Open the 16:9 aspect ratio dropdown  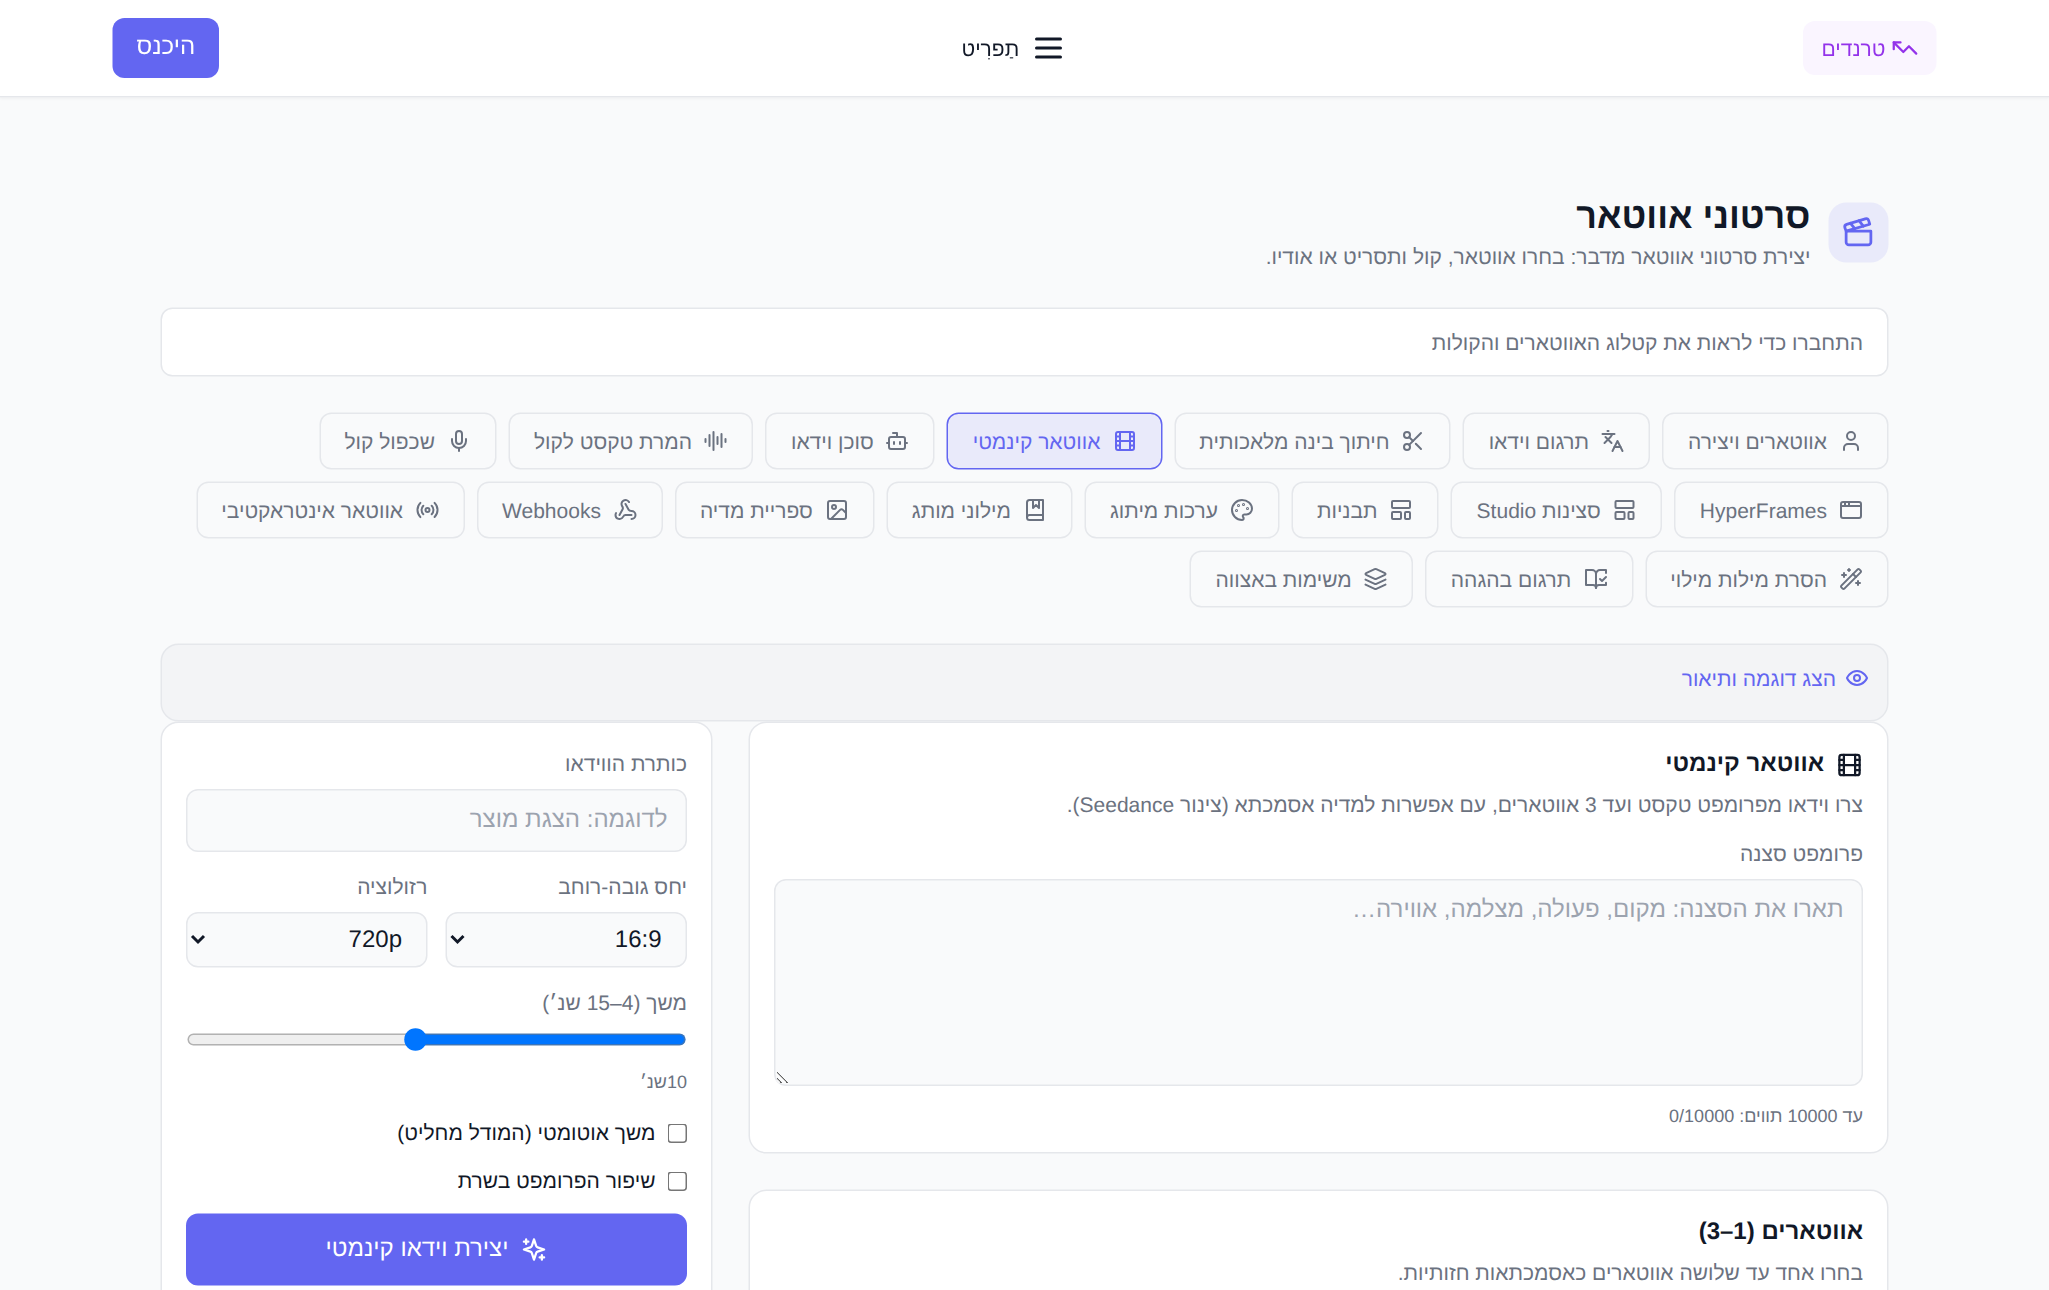pos(566,939)
